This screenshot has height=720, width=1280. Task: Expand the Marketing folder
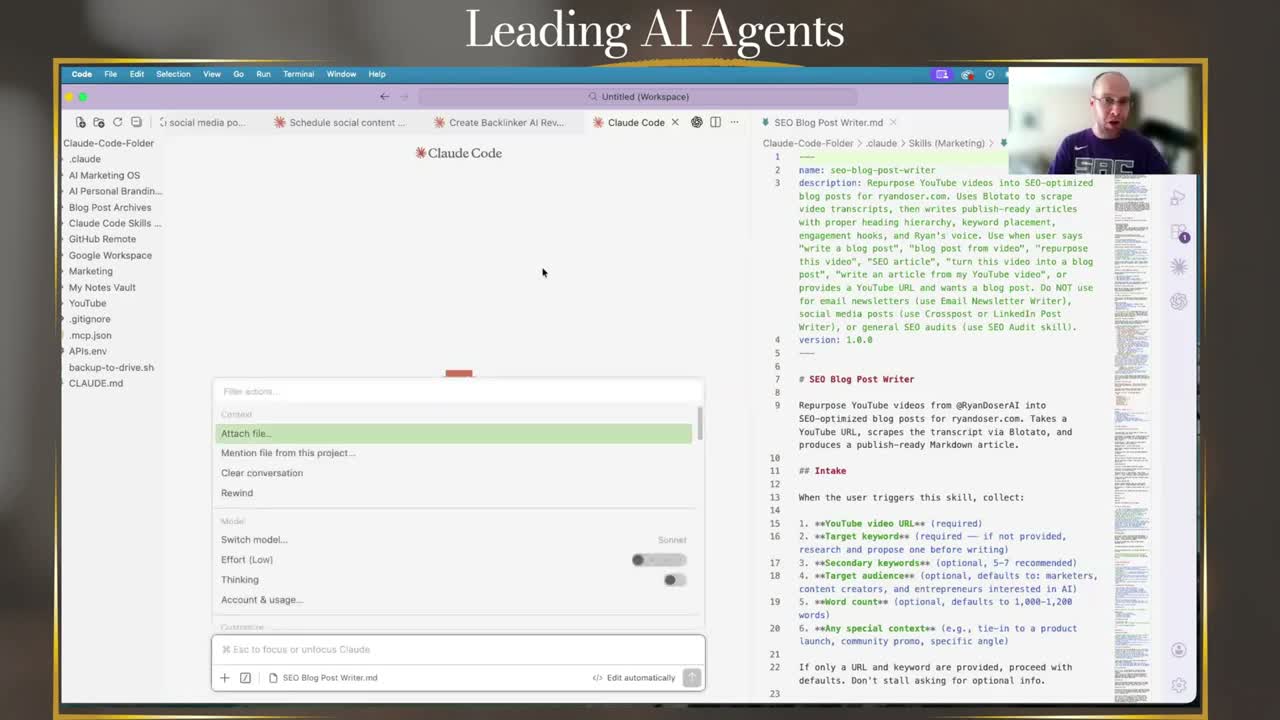pyautogui.click(x=90, y=271)
